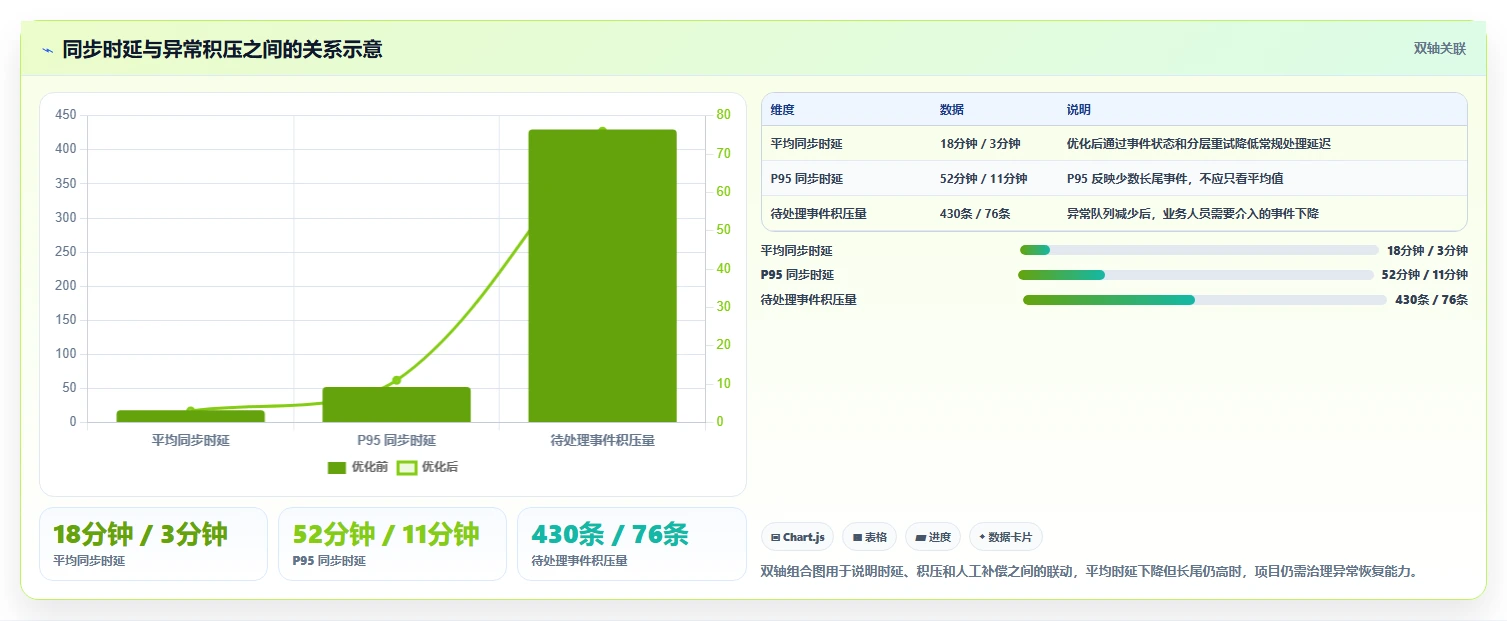Click the P95 同步时延 progress bar

coord(1196,275)
